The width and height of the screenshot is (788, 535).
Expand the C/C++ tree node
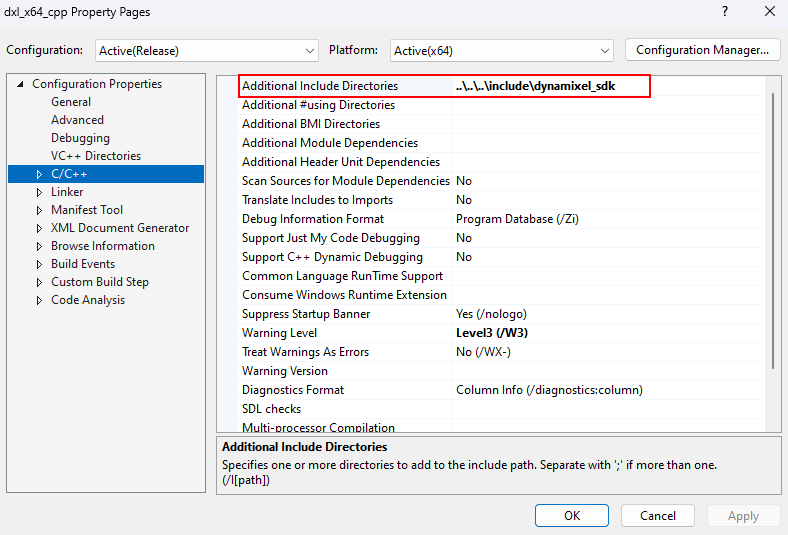tap(40, 174)
